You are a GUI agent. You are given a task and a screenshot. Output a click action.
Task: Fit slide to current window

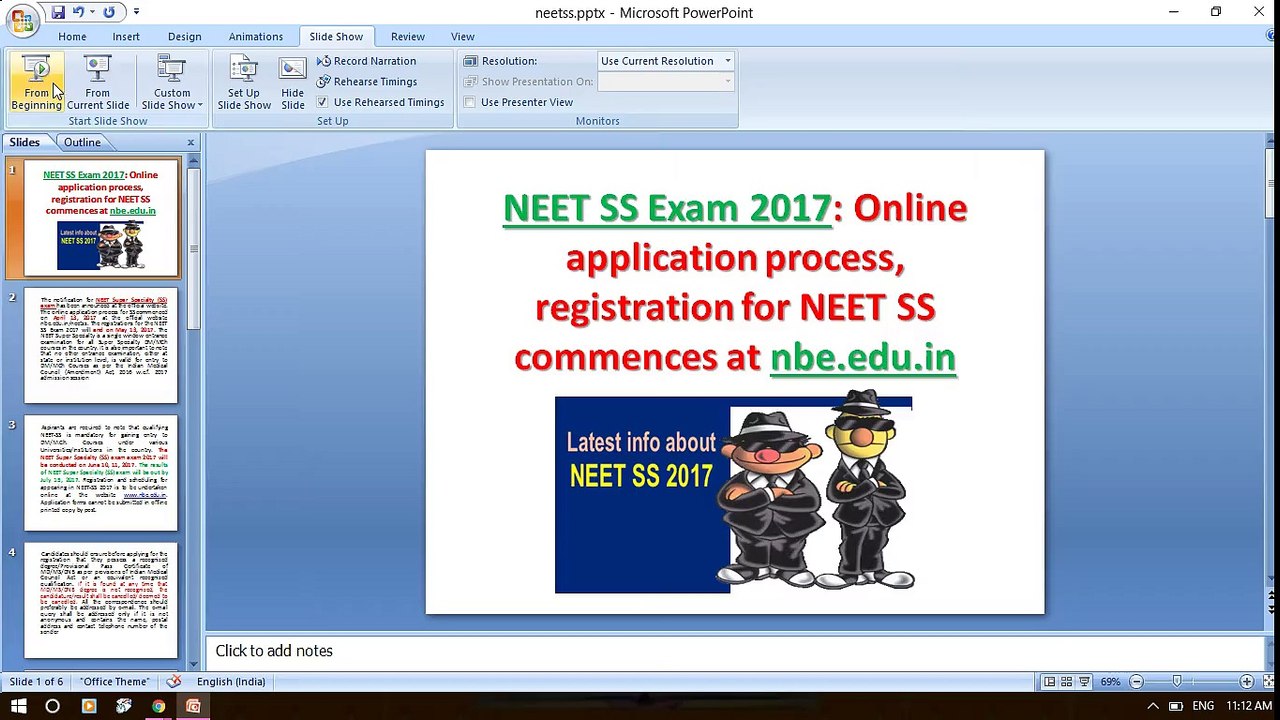click(x=1267, y=682)
